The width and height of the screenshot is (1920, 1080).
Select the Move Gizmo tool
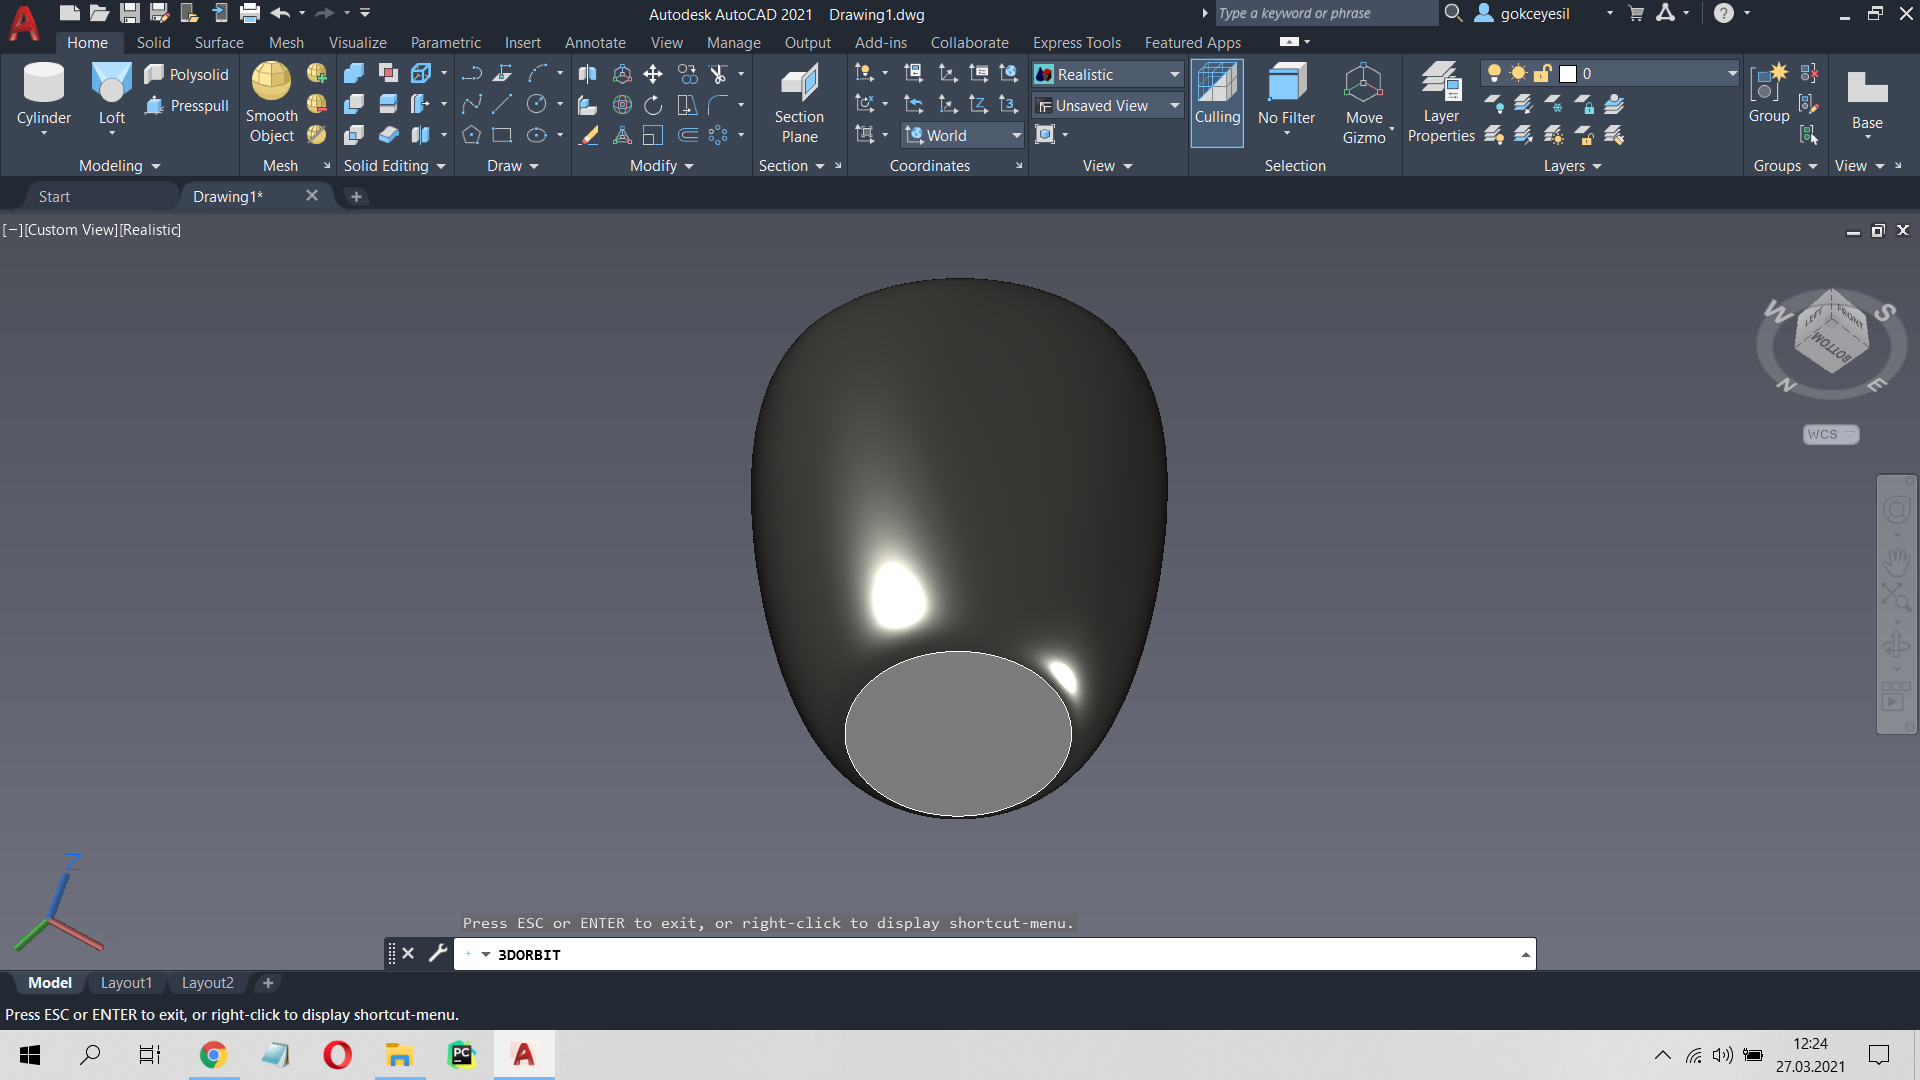(x=1364, y=104)
